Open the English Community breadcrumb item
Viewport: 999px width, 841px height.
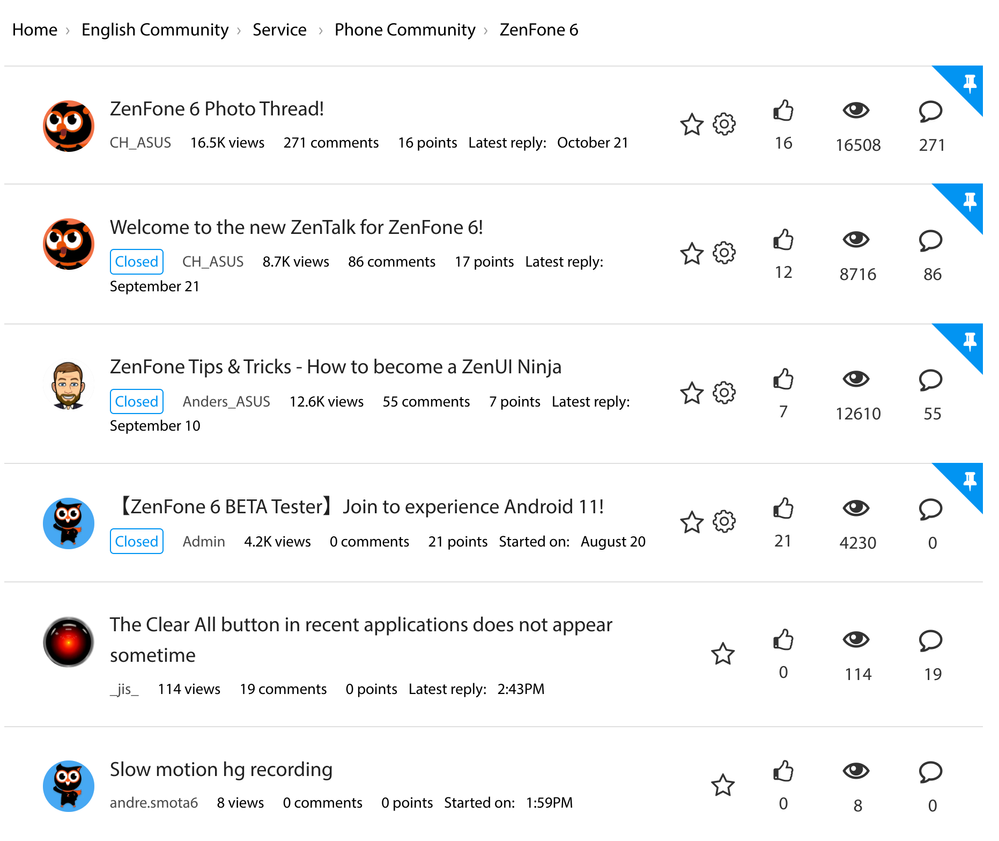click(154, 30)
